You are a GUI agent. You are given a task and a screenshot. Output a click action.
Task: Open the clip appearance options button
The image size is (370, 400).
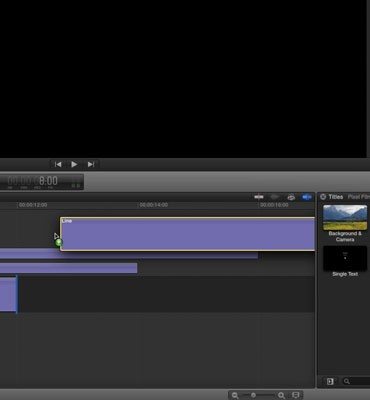point(296,395)
